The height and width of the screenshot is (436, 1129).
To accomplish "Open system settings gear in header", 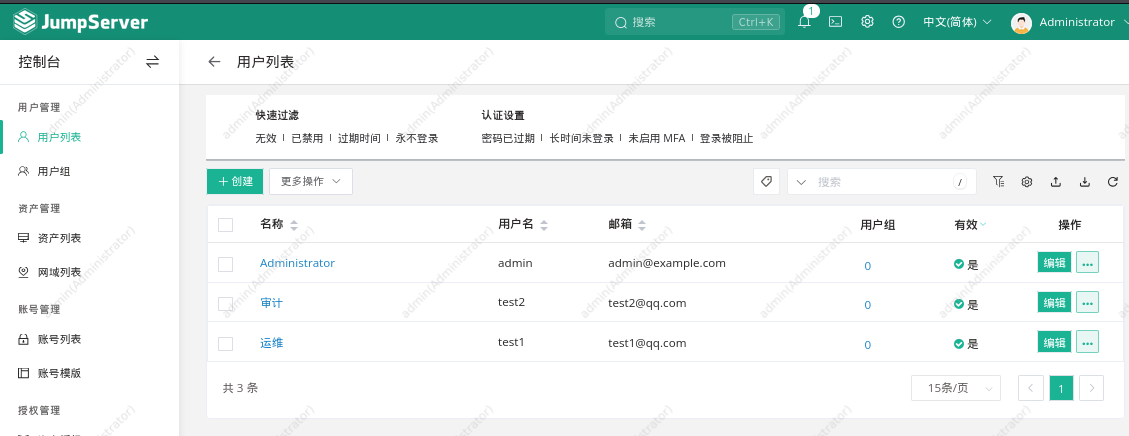I will click(x=867, y=22).
